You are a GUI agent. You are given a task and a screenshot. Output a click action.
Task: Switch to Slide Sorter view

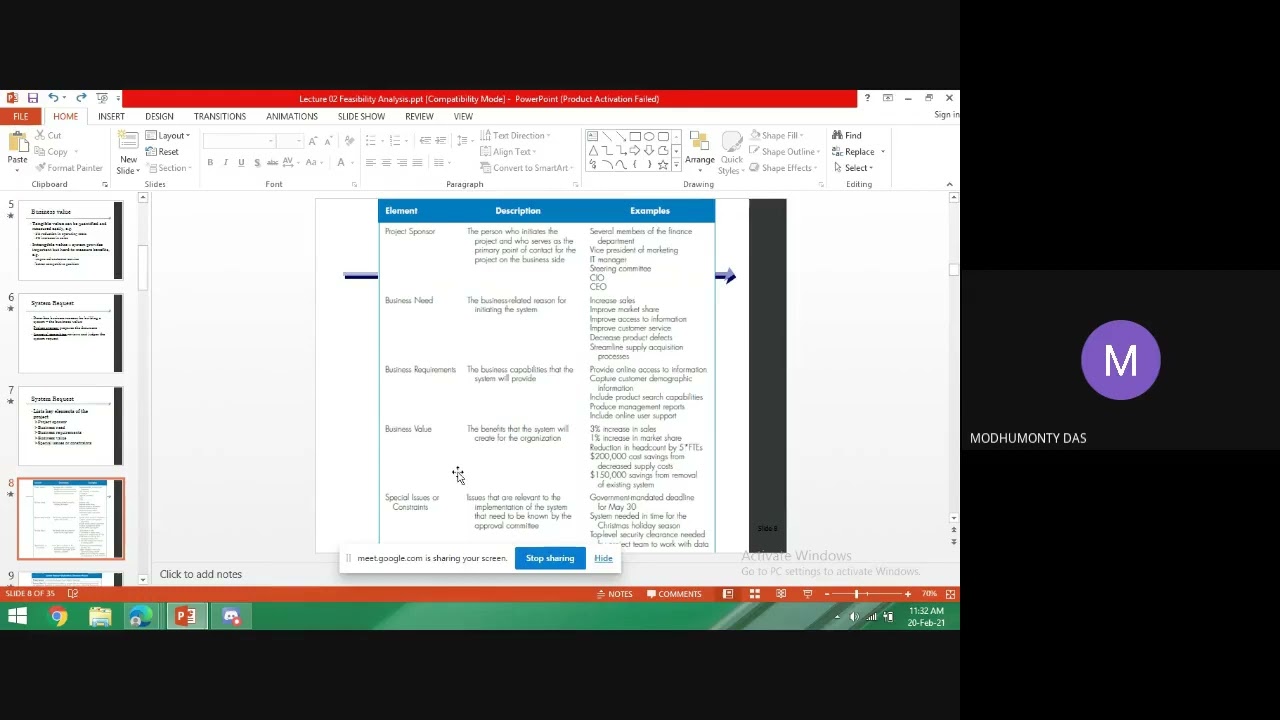pyautogui.click(x=755, y=594)
